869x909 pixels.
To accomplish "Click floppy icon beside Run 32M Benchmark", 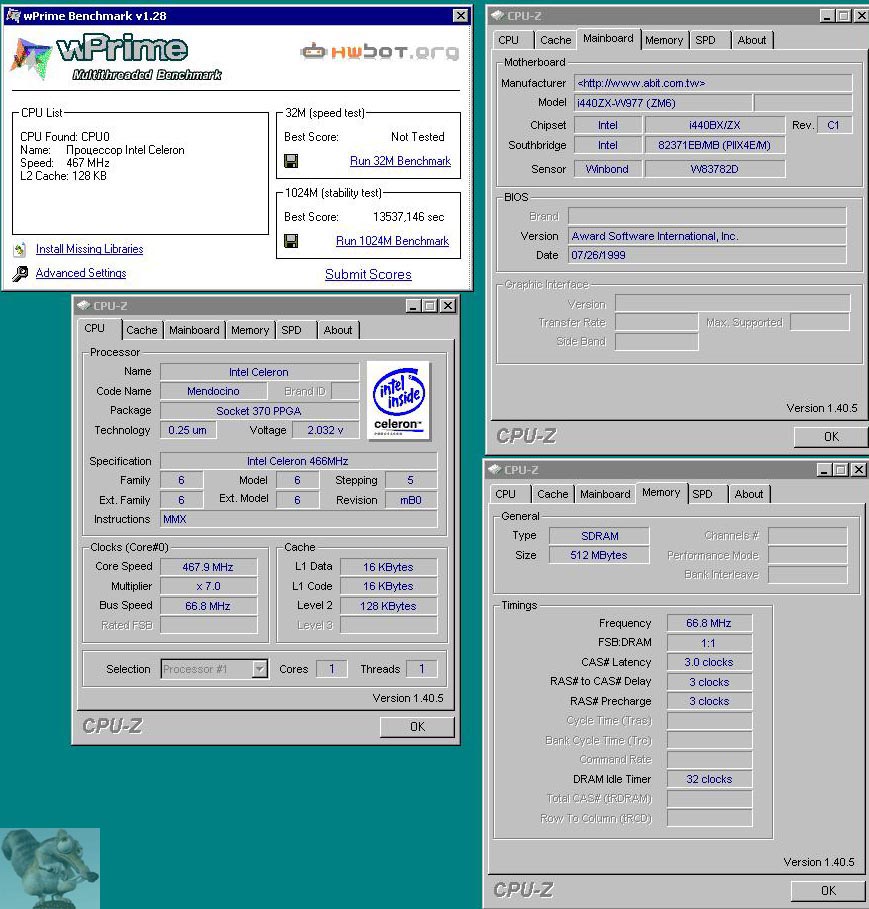I will [291, 161].
